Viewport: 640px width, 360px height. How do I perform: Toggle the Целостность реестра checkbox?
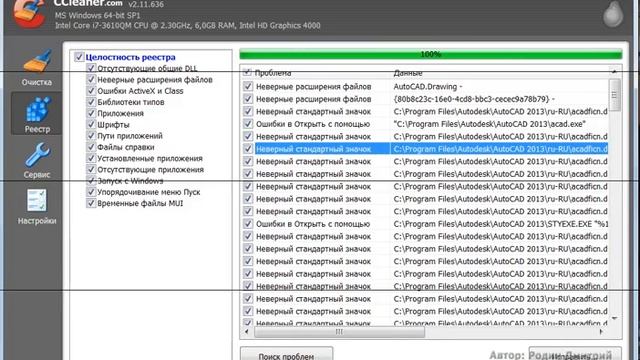tap(79, 57)
